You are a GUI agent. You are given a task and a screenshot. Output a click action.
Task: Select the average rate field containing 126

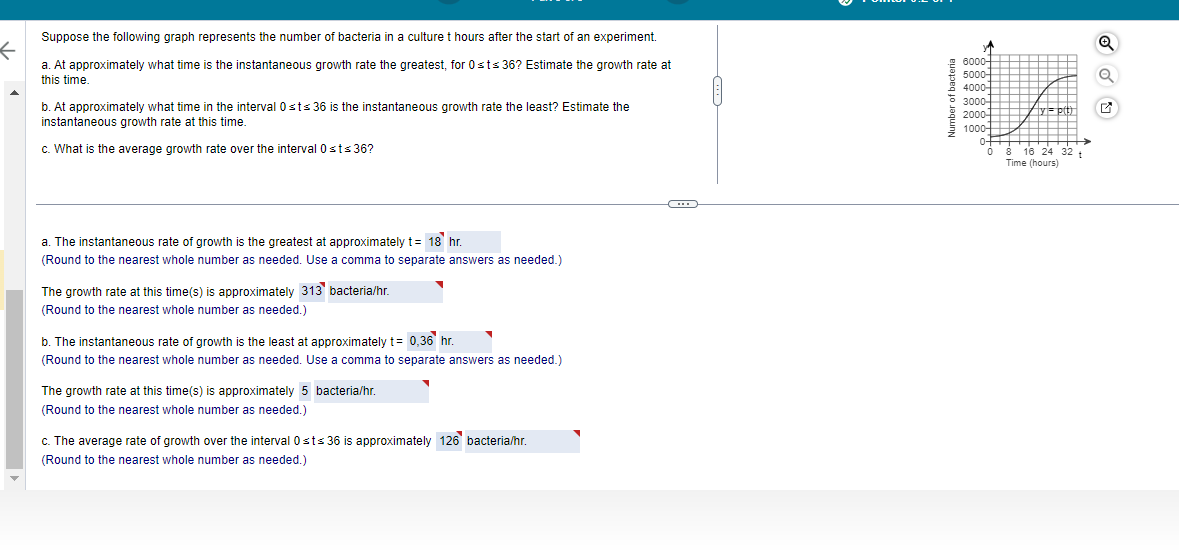pos(450,442)
